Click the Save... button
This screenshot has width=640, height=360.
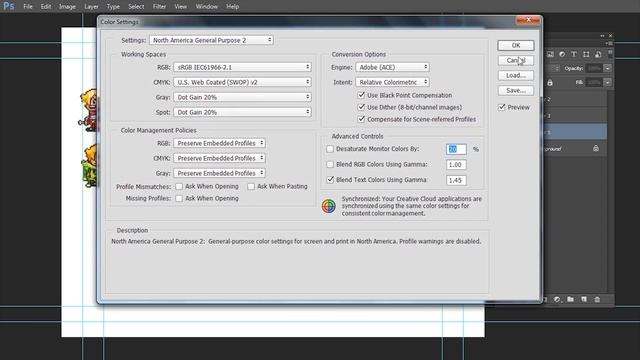[516, 90]
